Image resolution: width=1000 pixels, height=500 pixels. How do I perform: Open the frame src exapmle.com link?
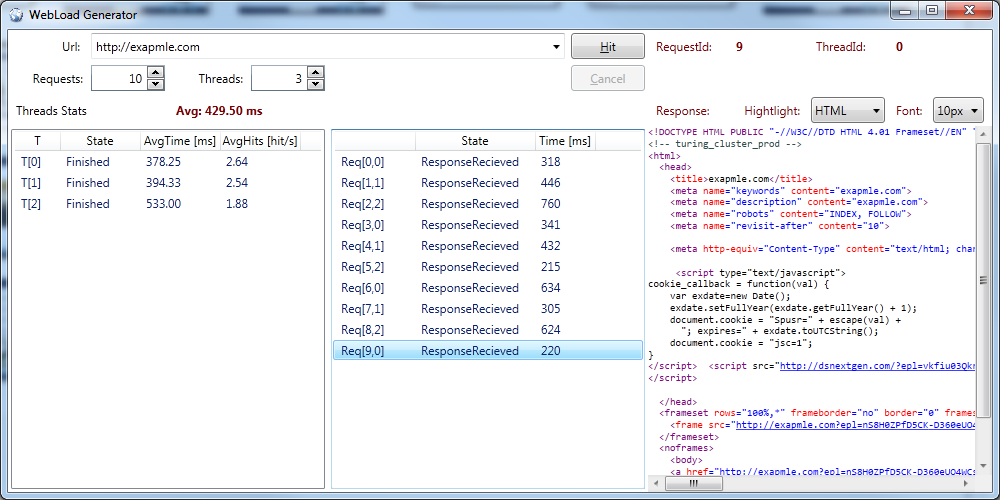point(856,425)
